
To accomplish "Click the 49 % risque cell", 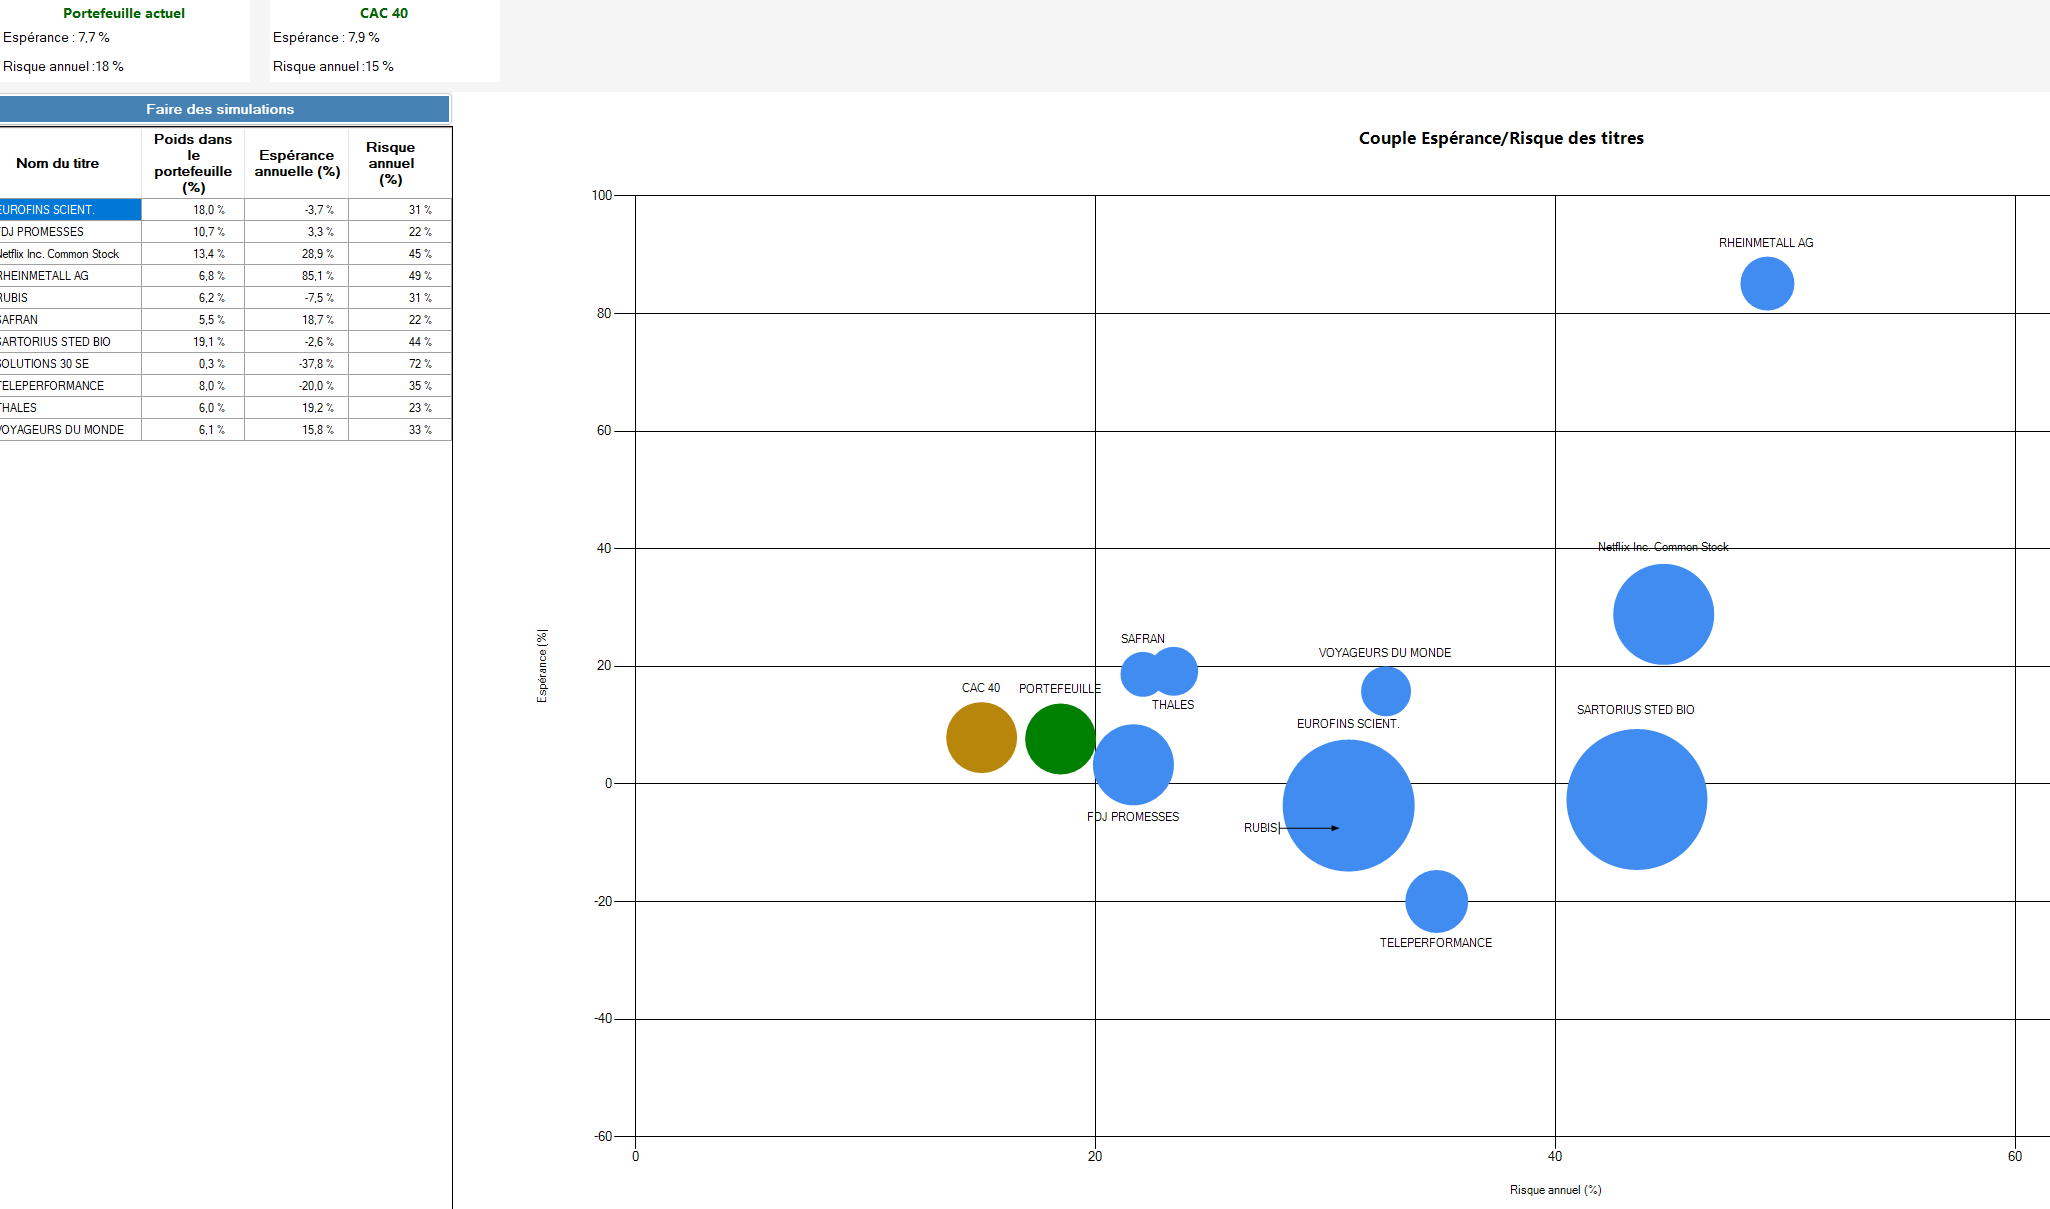I will [x=400, y=276].
